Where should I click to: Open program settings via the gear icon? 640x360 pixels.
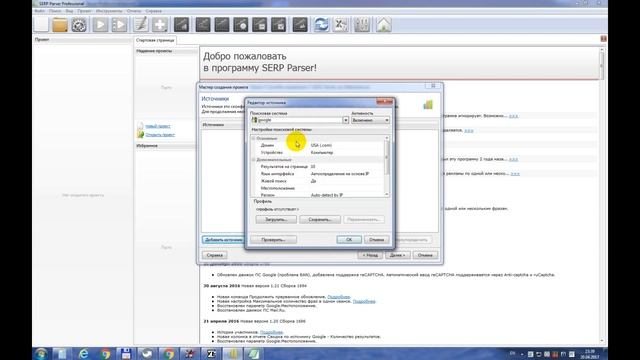79,25
